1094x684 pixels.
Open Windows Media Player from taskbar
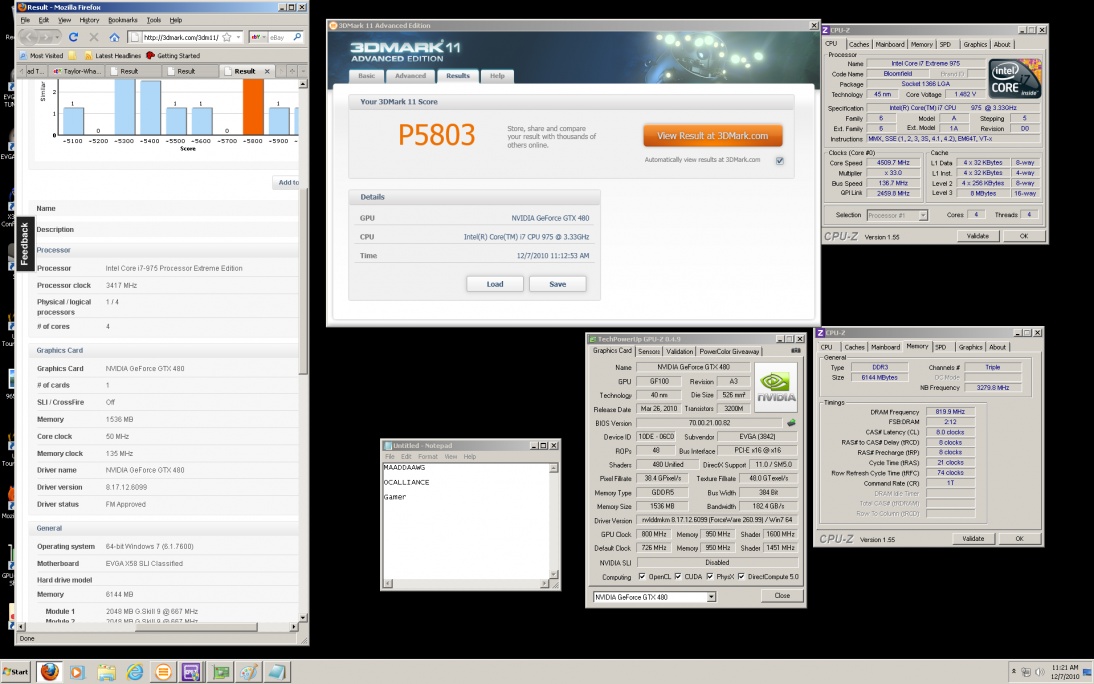click(x=77, y=671)
